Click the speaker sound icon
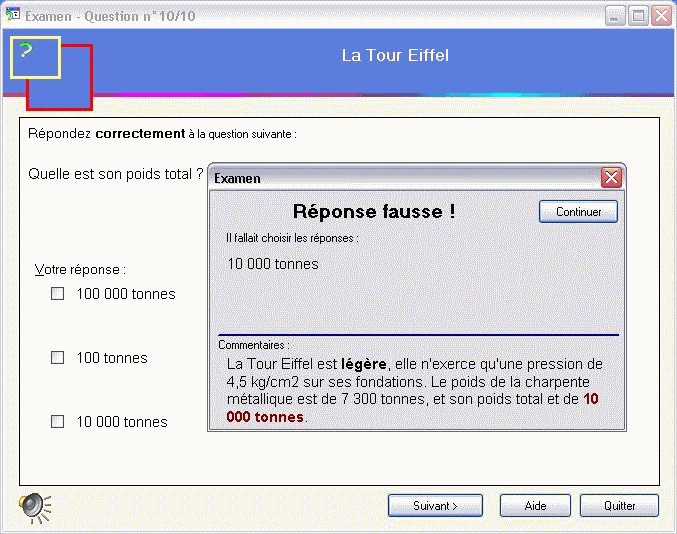Image resolution: width=677 pixels, height=534 pixels. coord(35,508)
